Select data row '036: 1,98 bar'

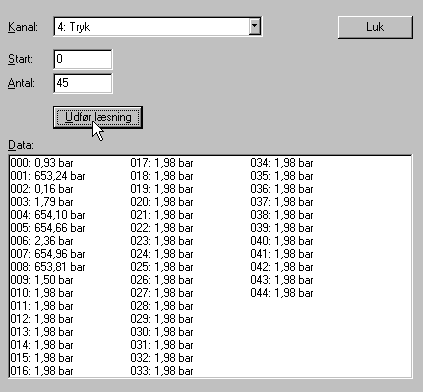[x=282, y=189]
